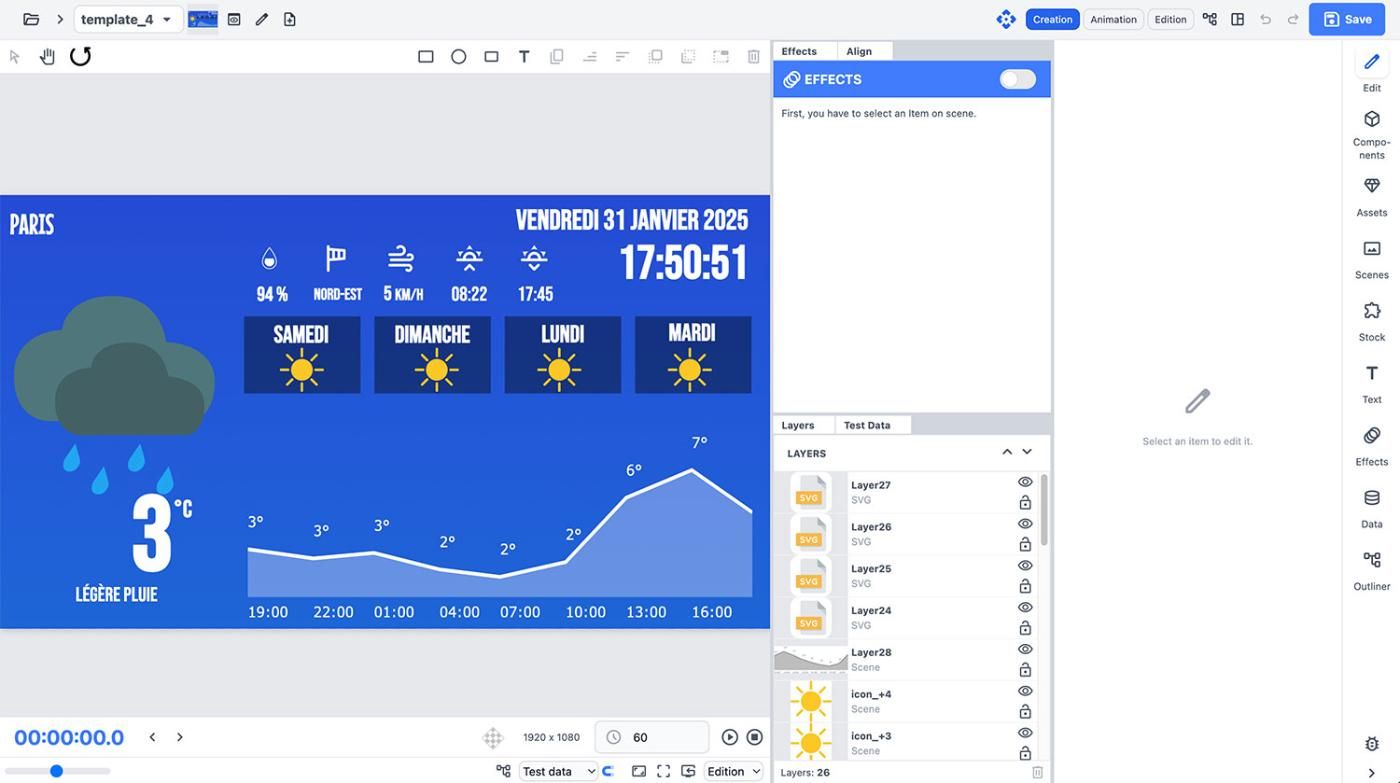Click the Save button
This screenshot has width=1400, height=783.
click(1346, 19)
